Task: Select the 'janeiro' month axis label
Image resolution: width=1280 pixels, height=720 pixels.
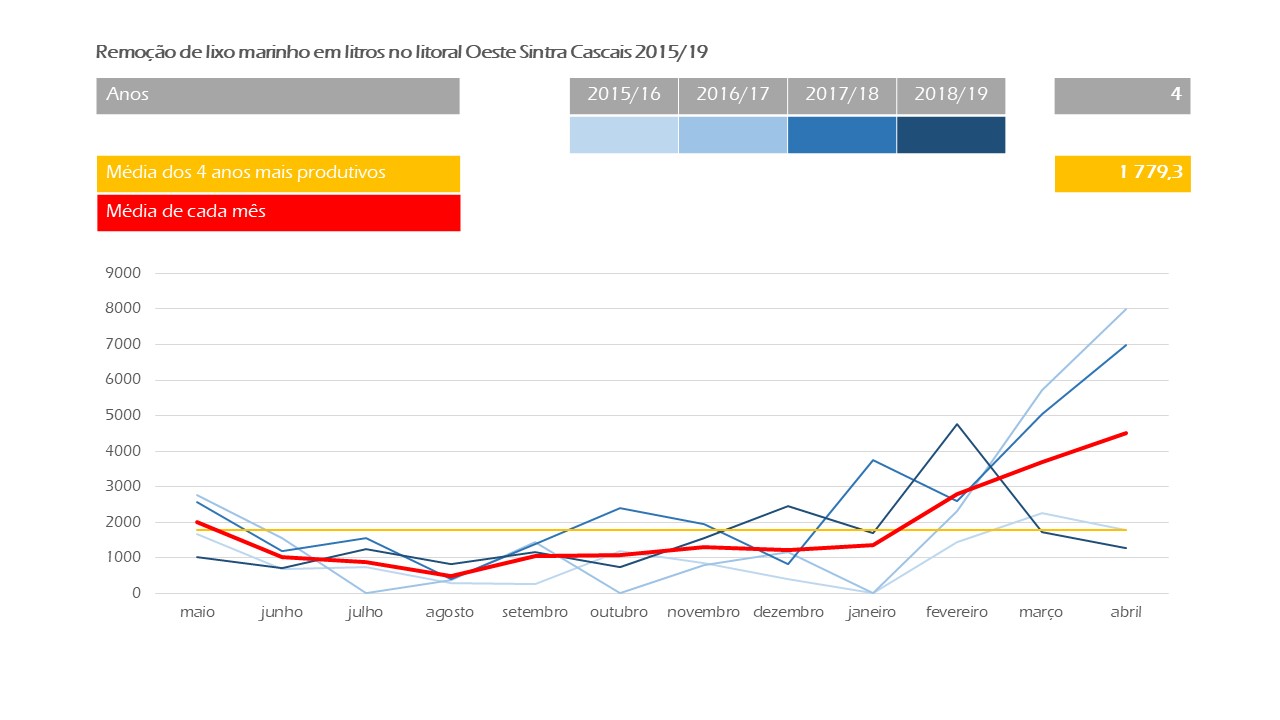Action: tap(871, 612)
